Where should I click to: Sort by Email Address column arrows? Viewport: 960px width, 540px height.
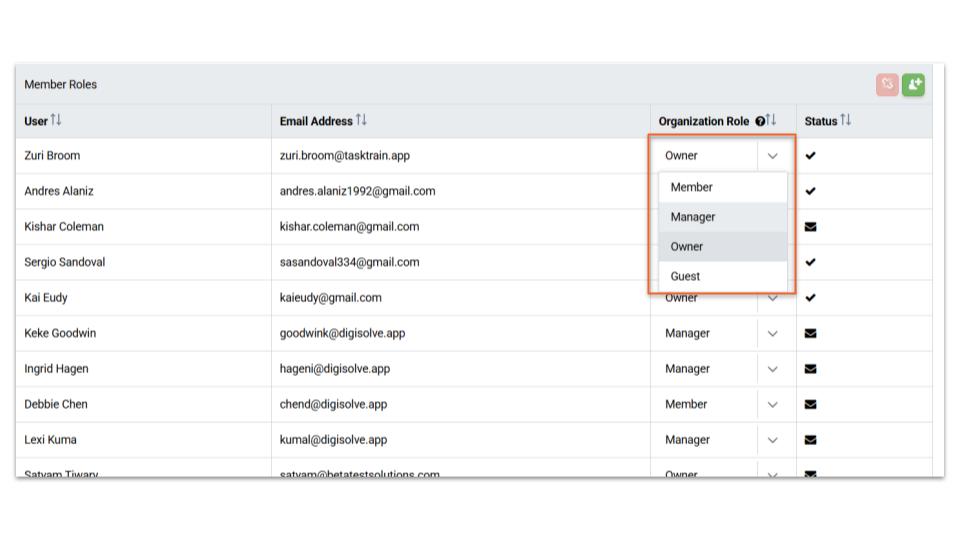[361, 121]
